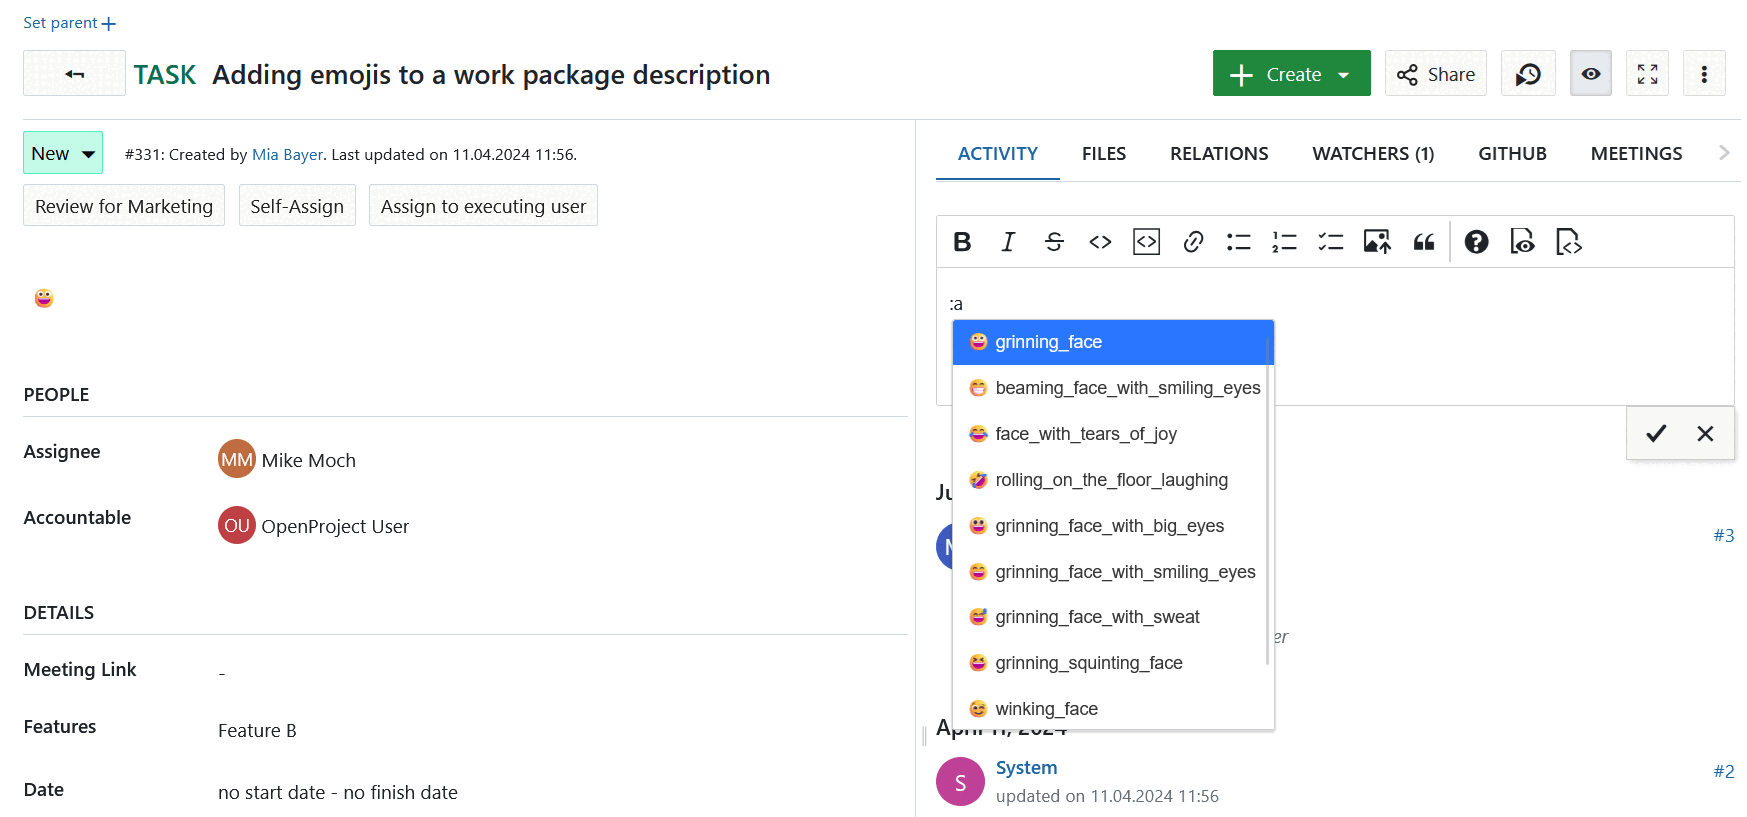
Task: Open the text formatting help
Action: click(1476, 242)
